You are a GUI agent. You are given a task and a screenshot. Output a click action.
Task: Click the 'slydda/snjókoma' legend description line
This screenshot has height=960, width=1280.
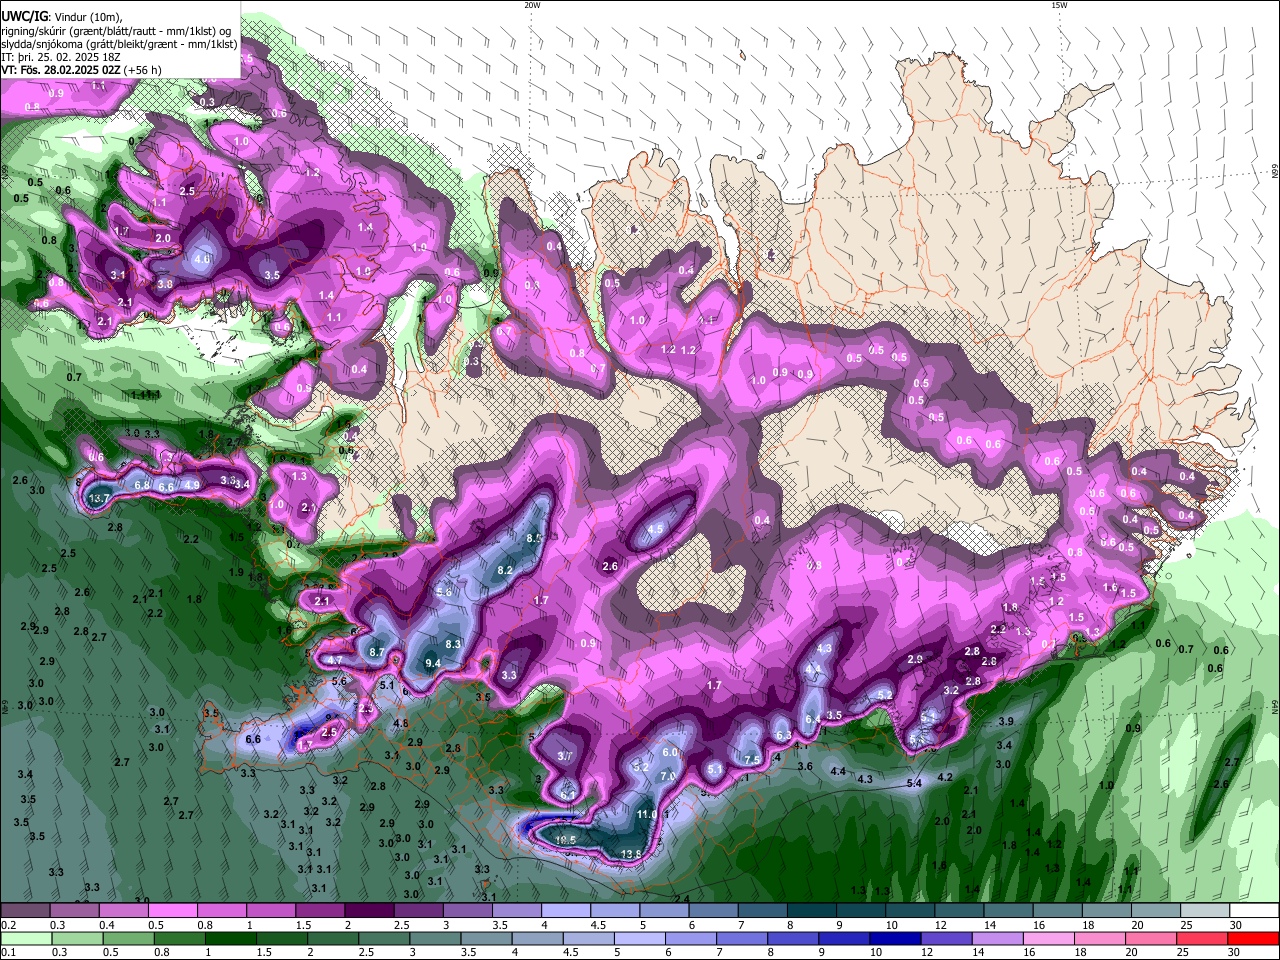(x=119, y=44)
